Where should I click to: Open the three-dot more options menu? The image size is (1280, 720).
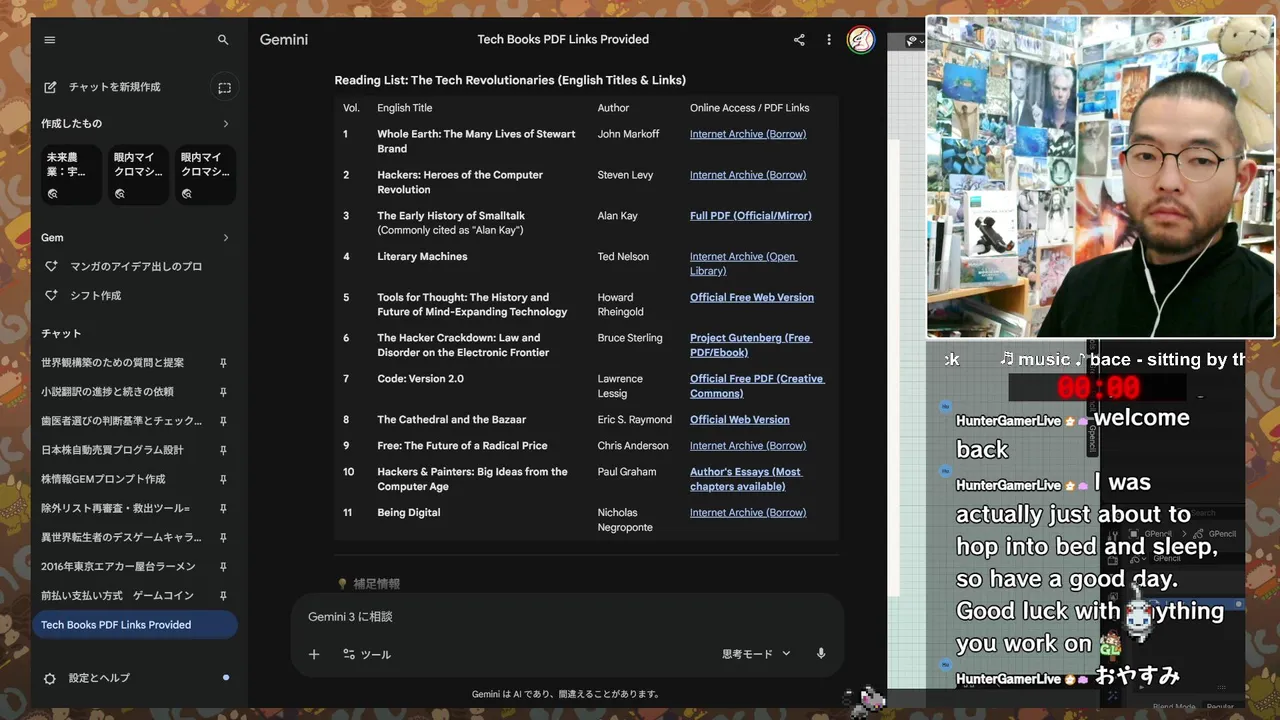(x=828, y=40)
